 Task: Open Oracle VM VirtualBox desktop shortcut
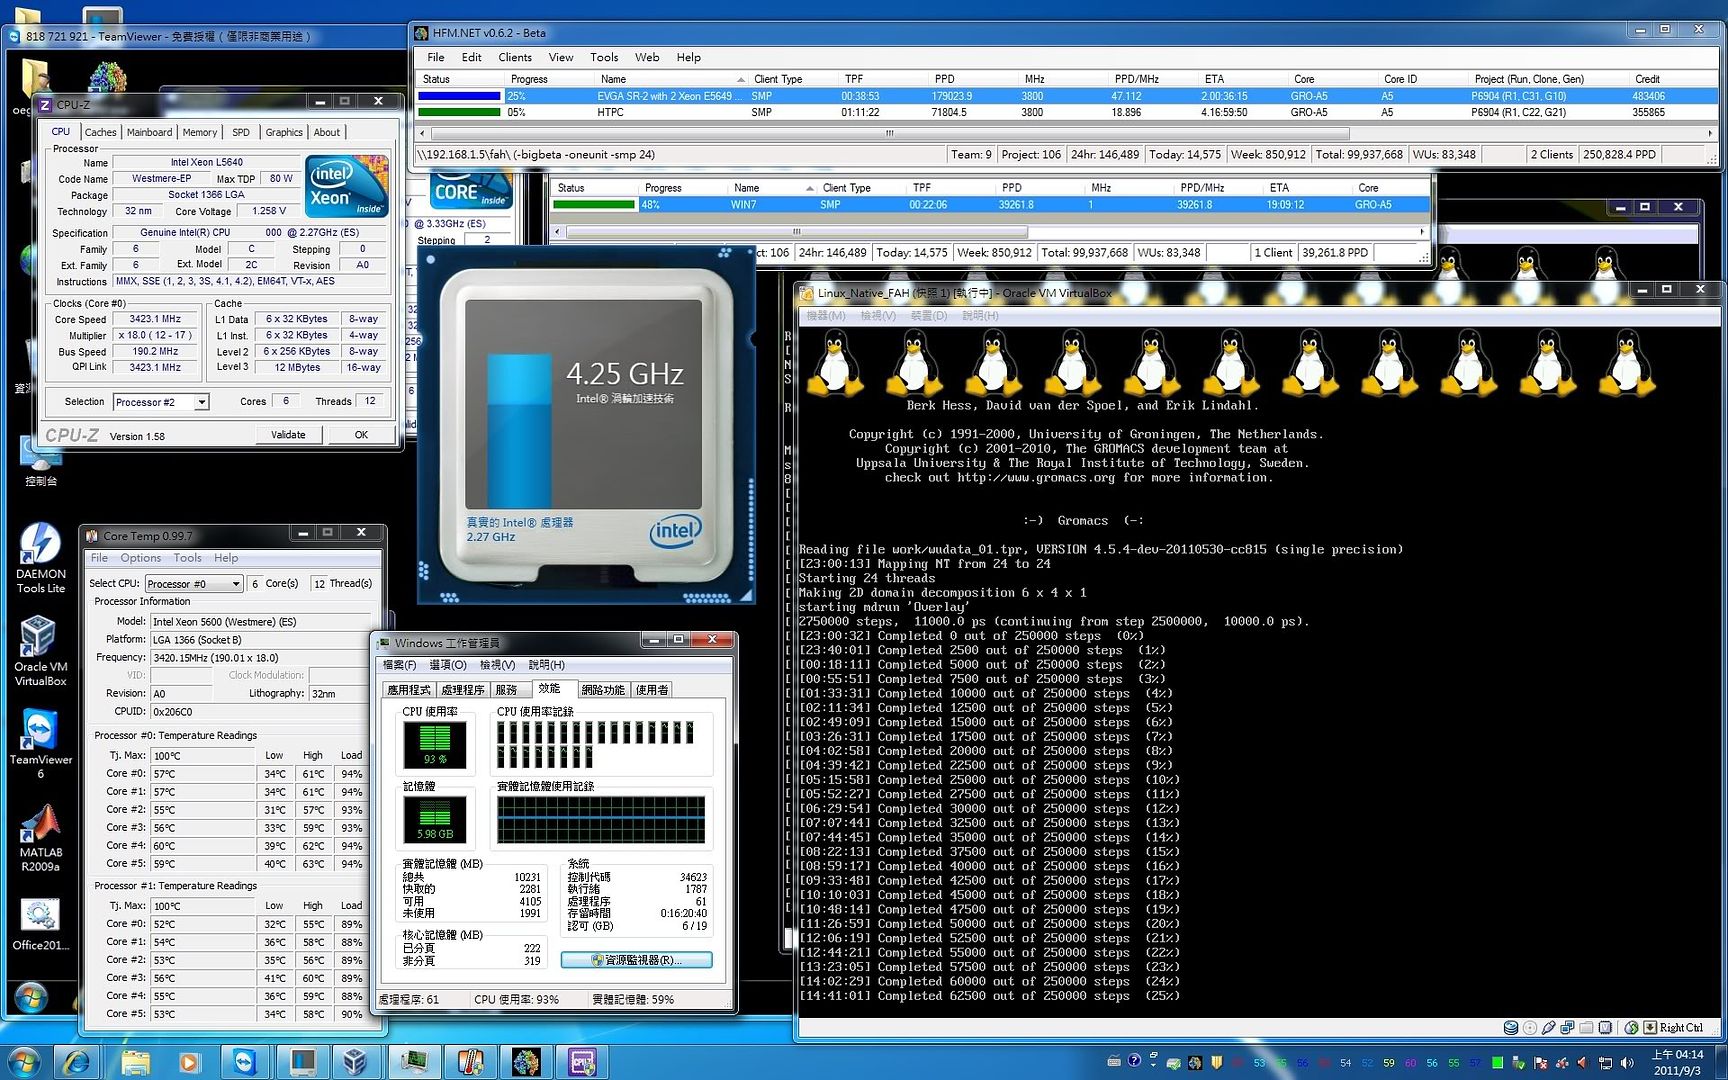point(40,650)
